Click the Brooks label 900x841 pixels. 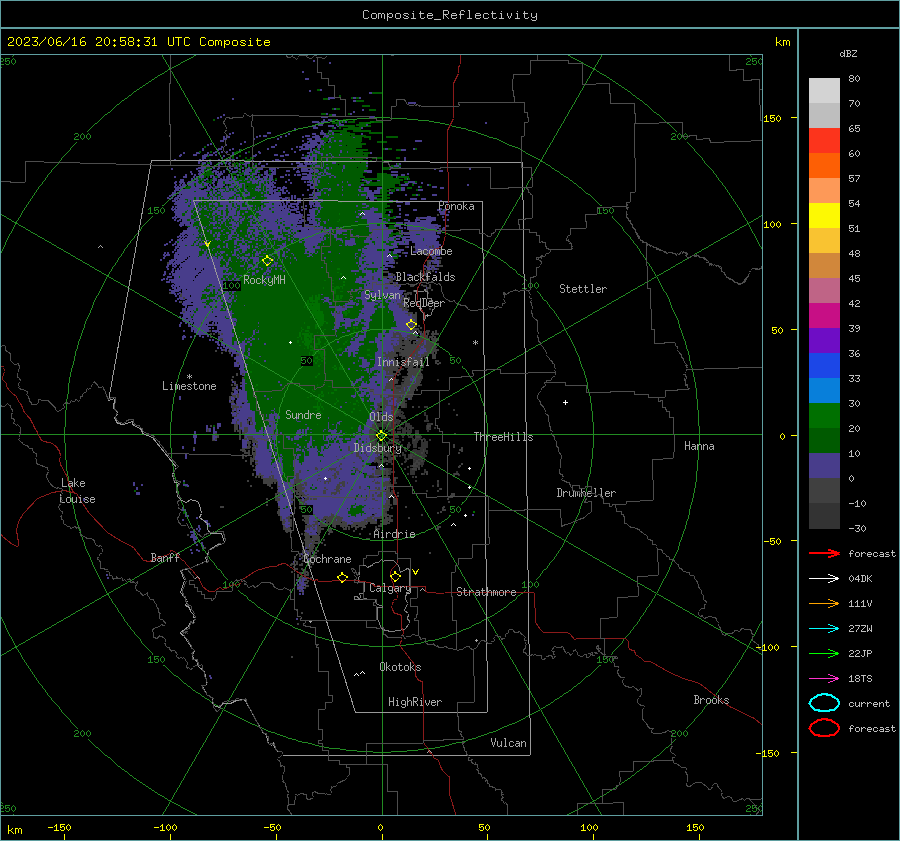(711, 700)
